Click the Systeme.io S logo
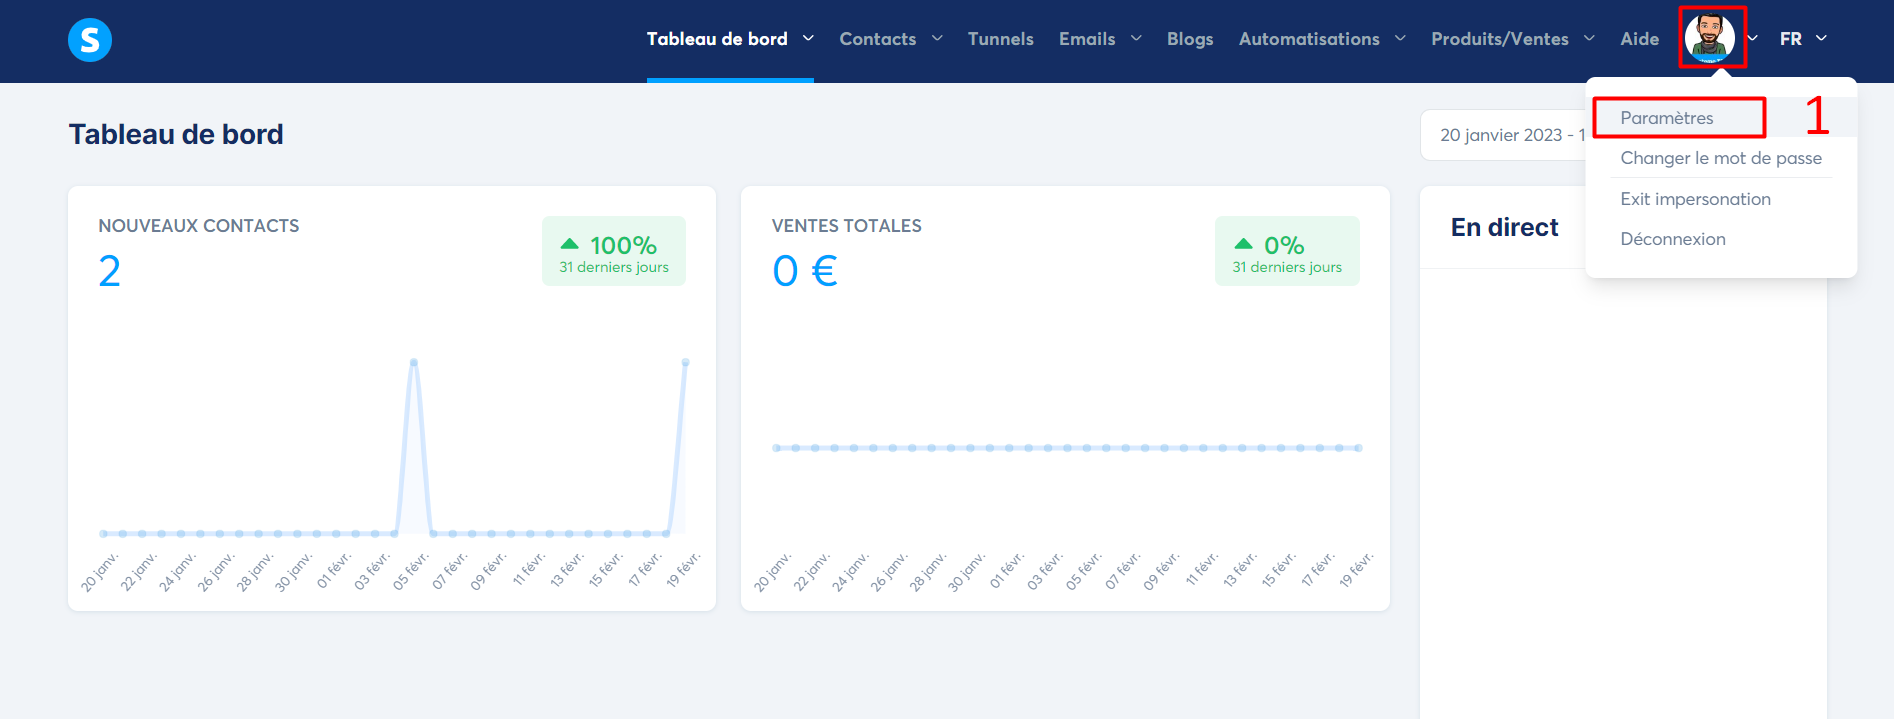 click(90, 40)
